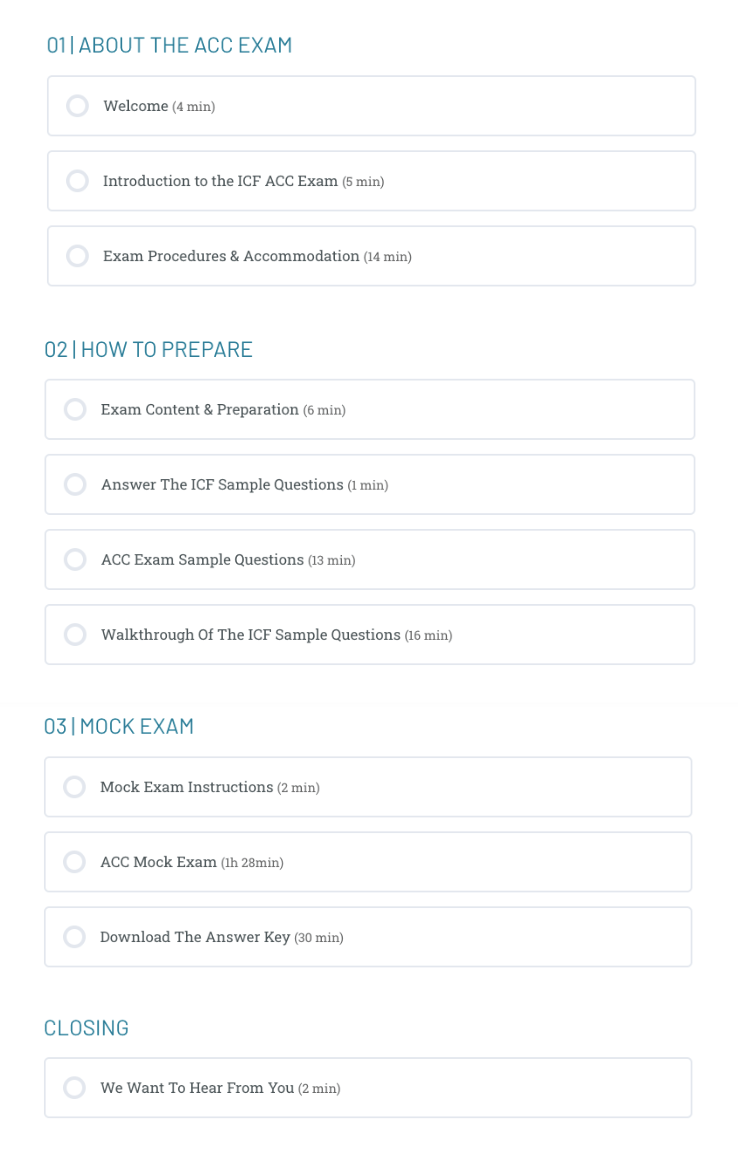Mark We Want To Hear From You complete

(x=75, y=1087)
